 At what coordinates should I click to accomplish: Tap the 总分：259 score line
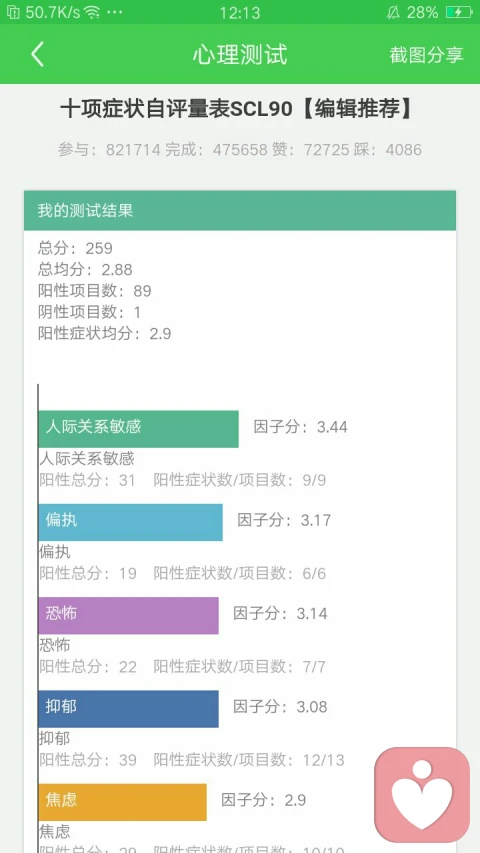click(x=75, y=249)
